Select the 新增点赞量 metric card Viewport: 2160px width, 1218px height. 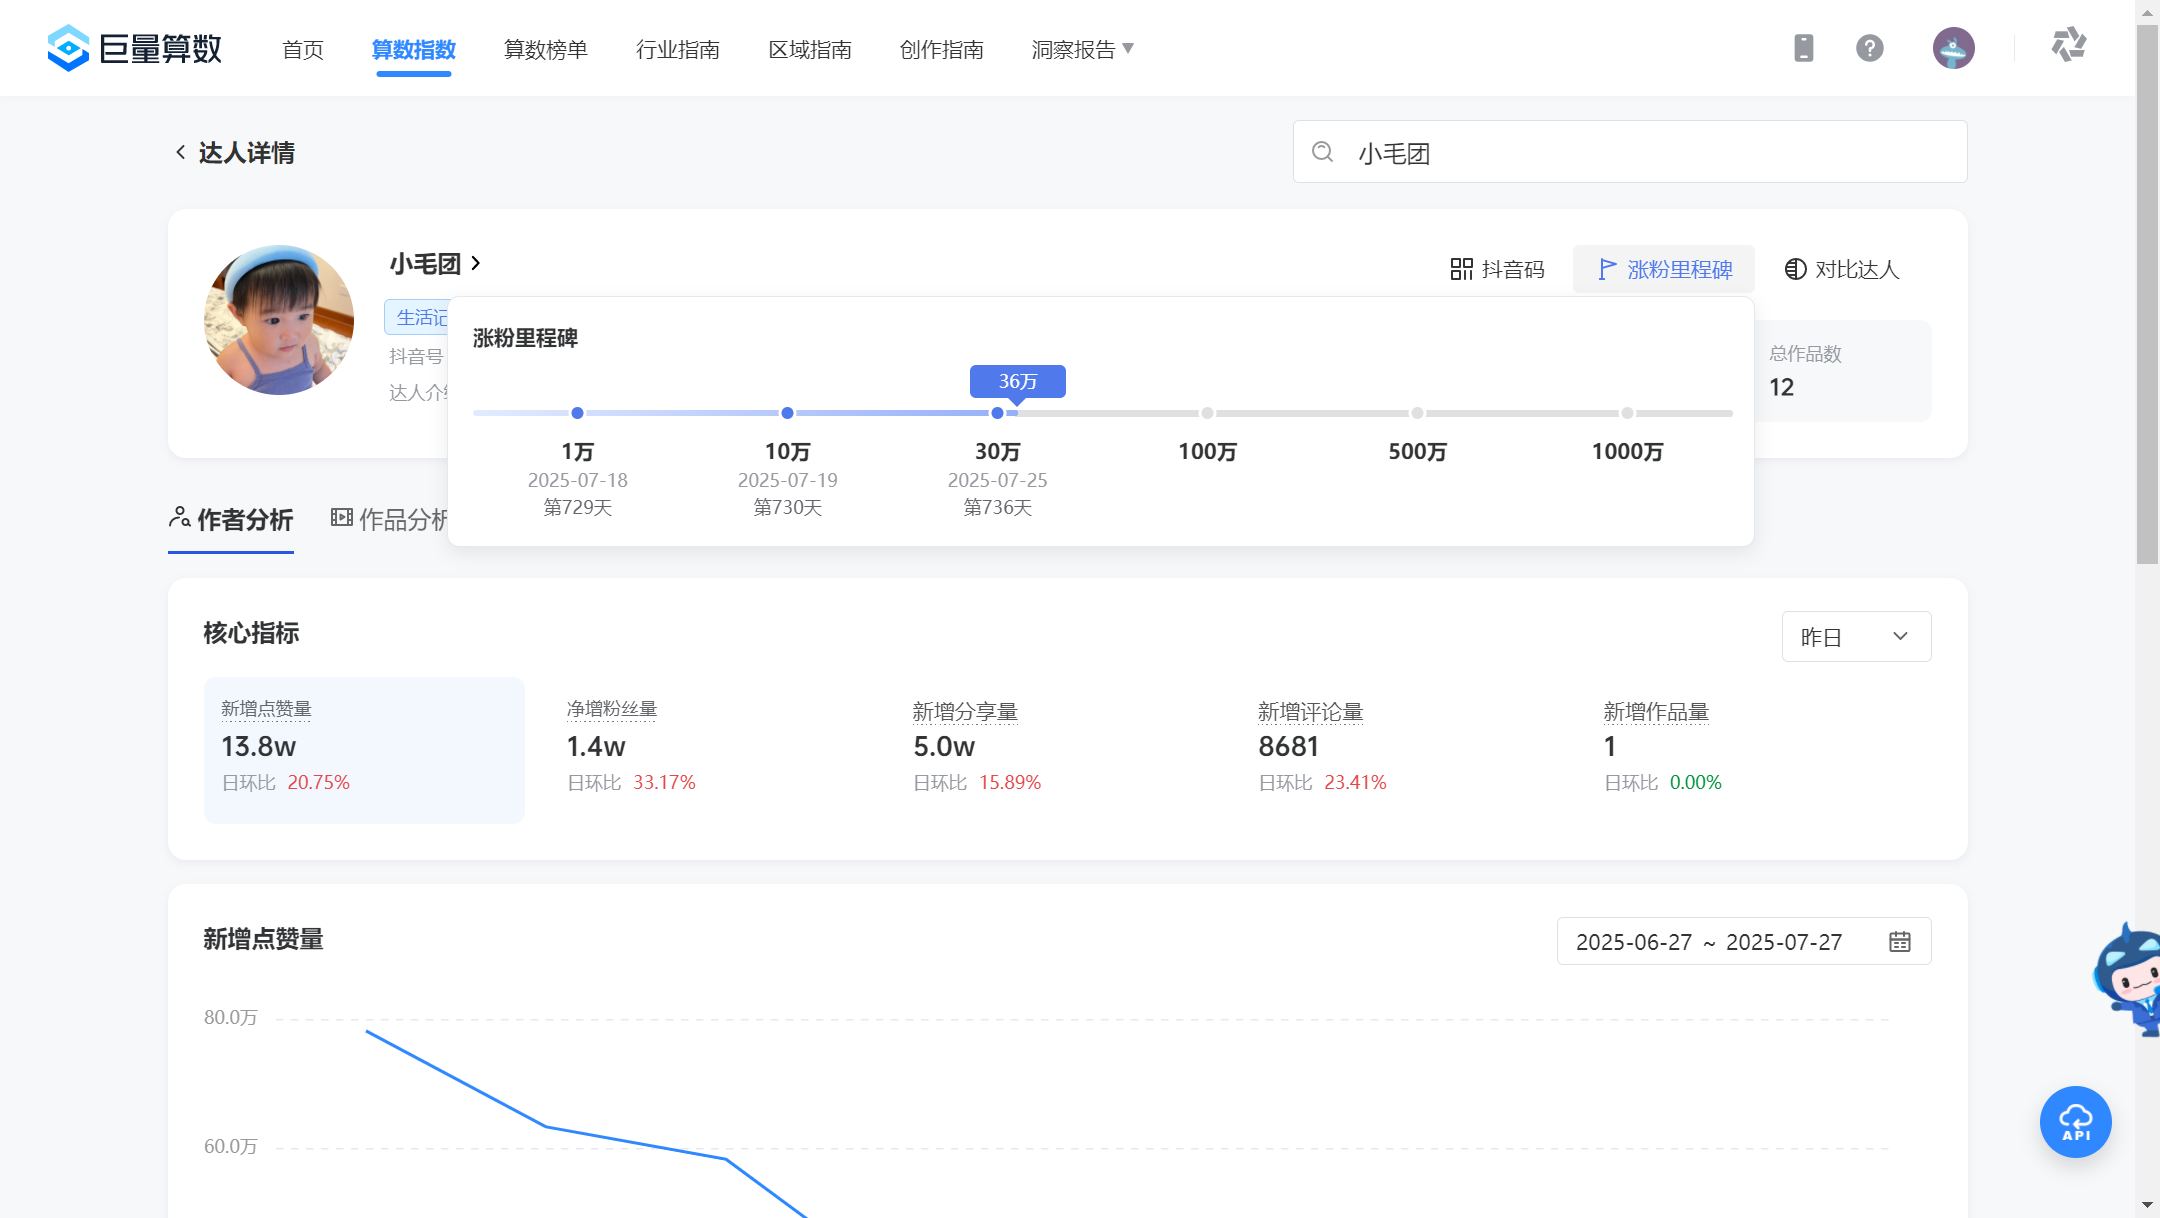coord(364,750)
